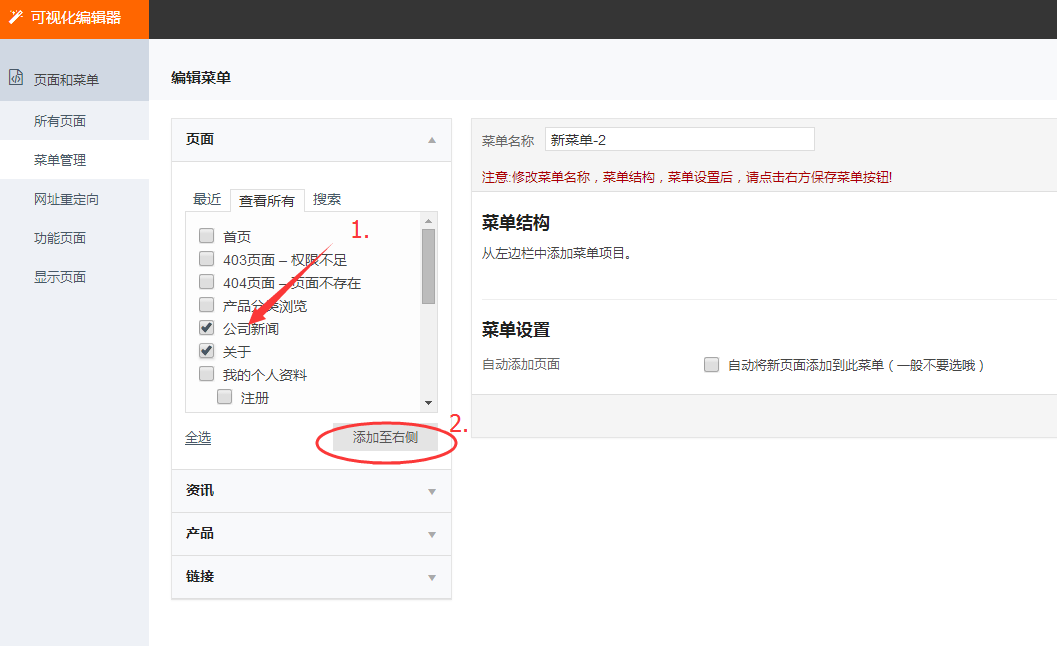The width and height of the screenshot is (1057, 646).
Task: Open 所有页面 in the sidebar
Action: pyautogui.click(x=74, y=121)
